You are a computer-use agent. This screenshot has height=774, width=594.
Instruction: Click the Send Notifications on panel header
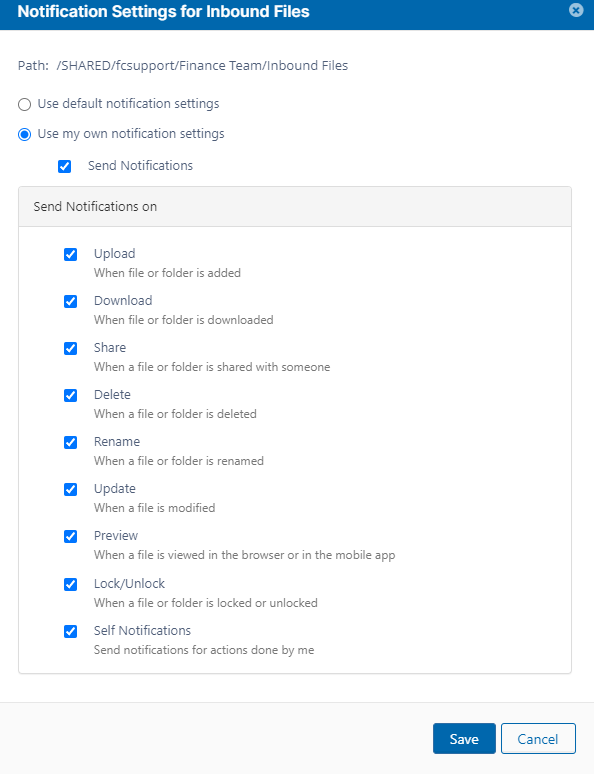[295, 207]
